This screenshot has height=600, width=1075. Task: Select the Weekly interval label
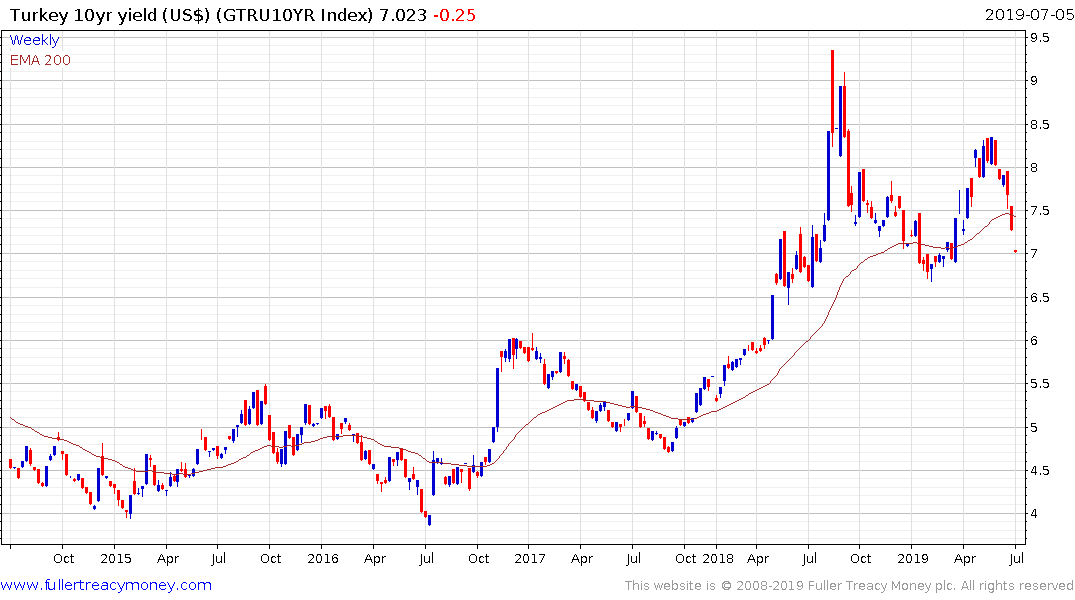[34, 40]
